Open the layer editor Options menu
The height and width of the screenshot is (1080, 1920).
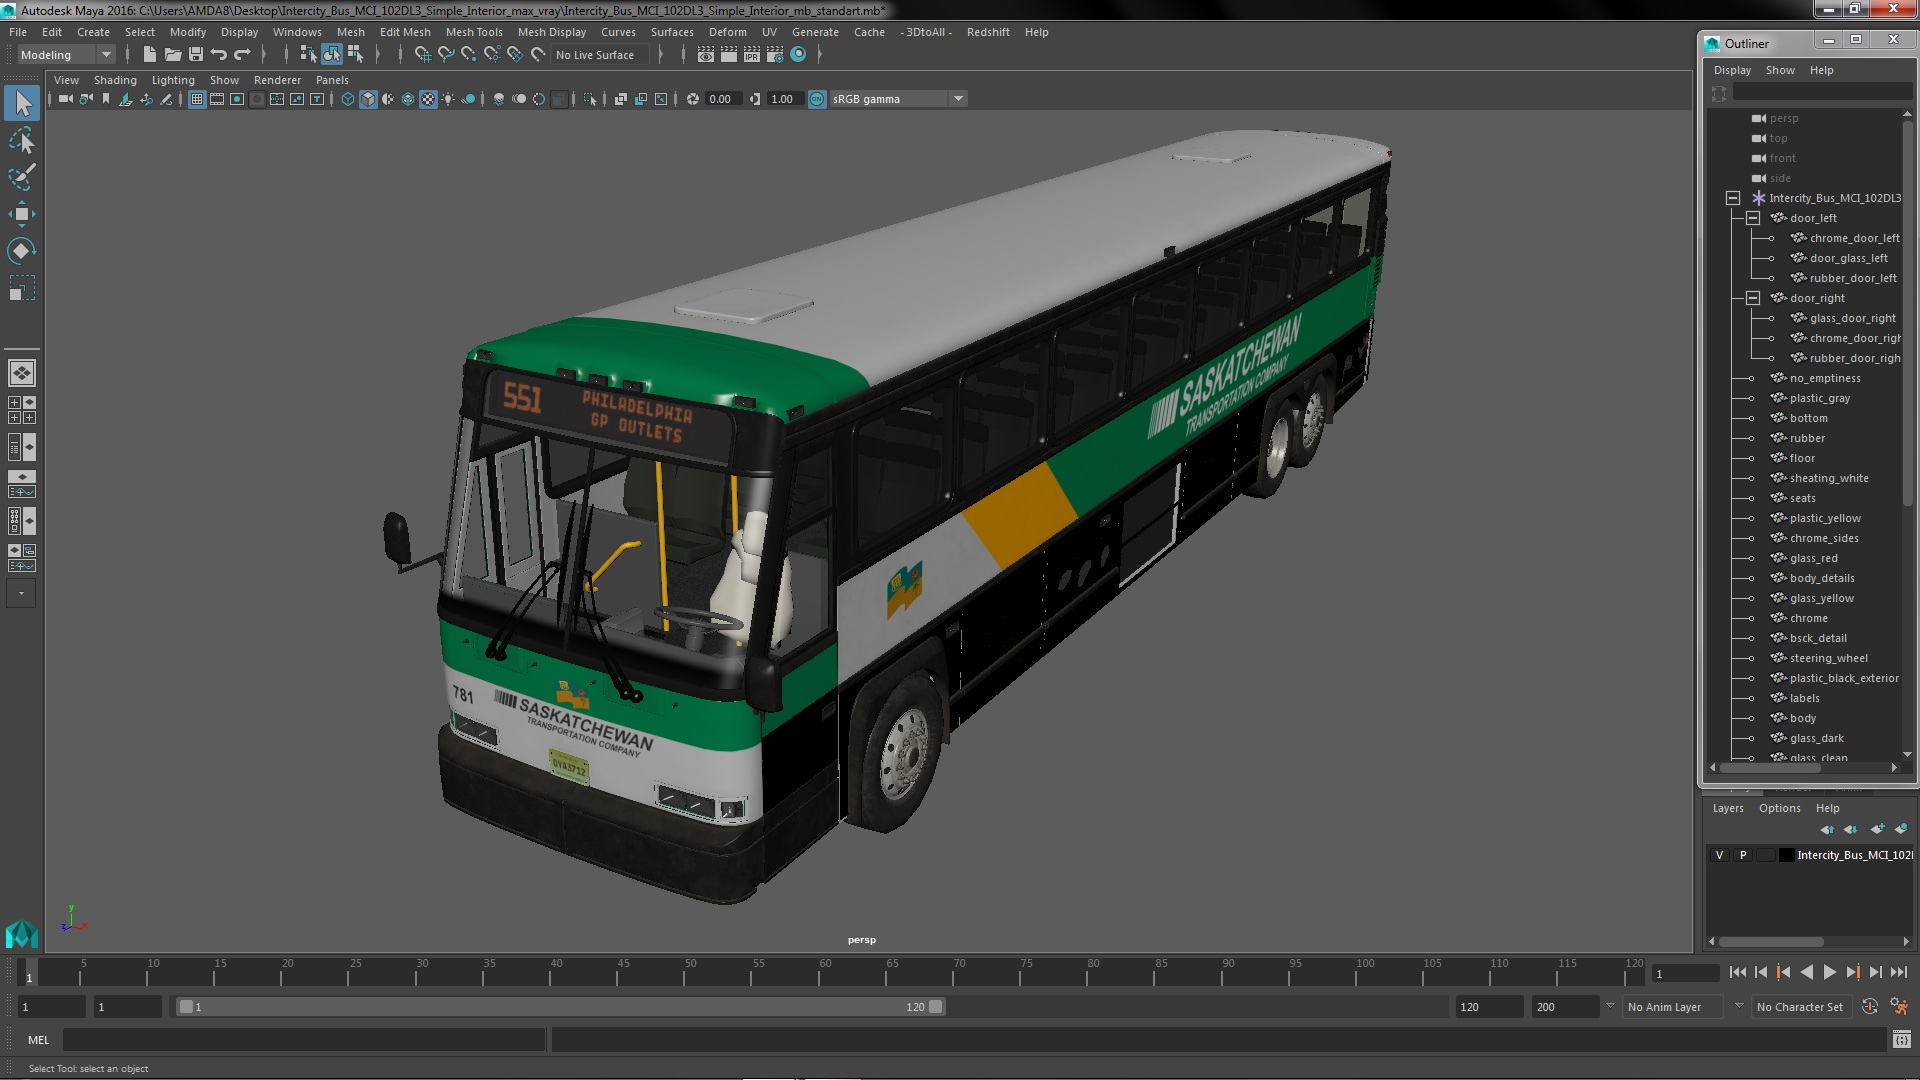click(x=1780, y=808)
